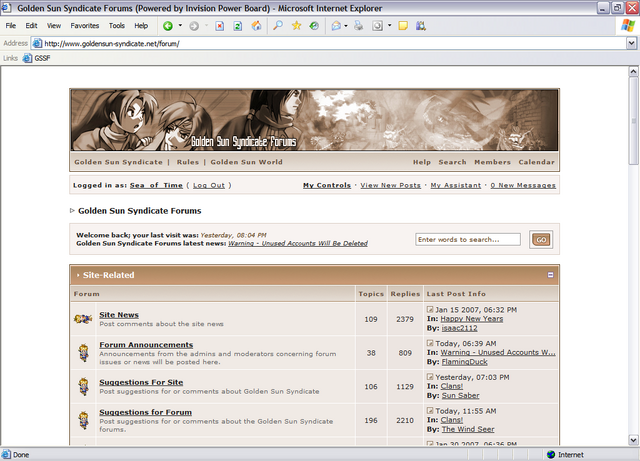Screen dimensions: 640x461
Task: Open the Tools menu
Action: coord(117,26)
